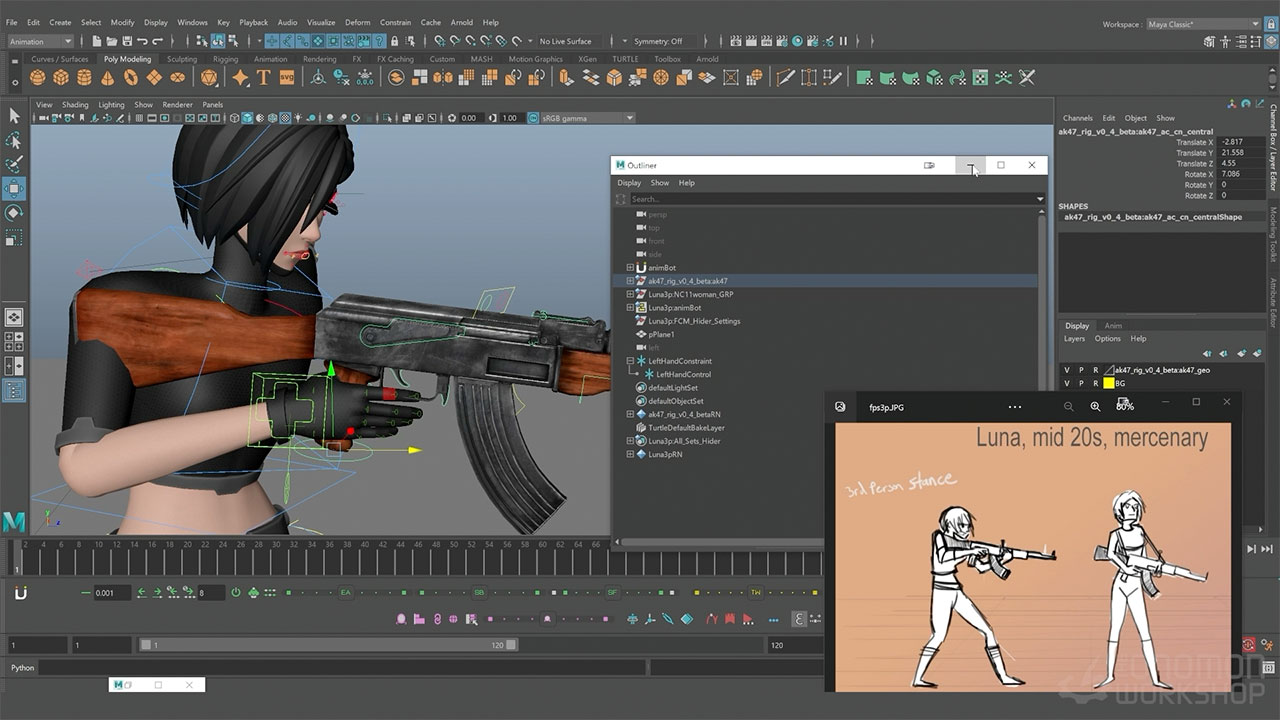Select the Move tool in the toolbox

pyautogui.click(x=14, y=189)
